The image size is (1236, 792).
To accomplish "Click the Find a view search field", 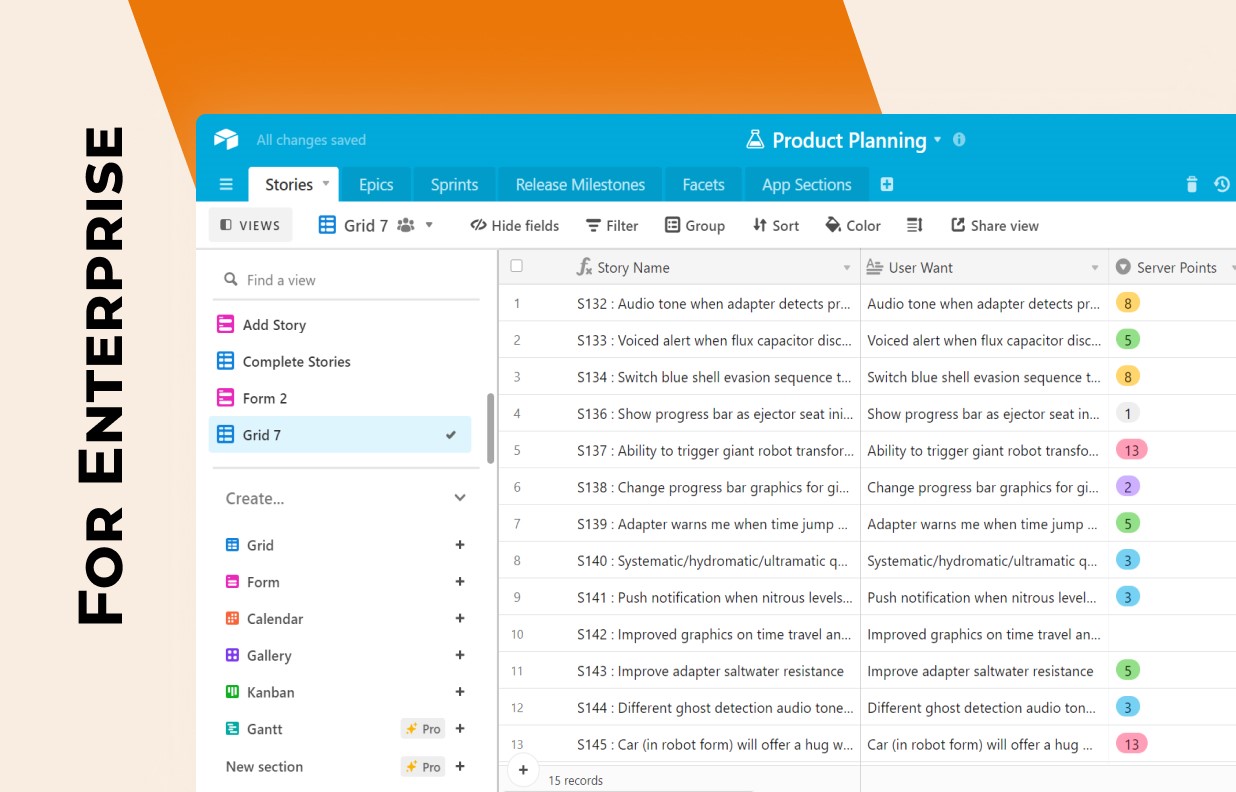I will (345, 280).
